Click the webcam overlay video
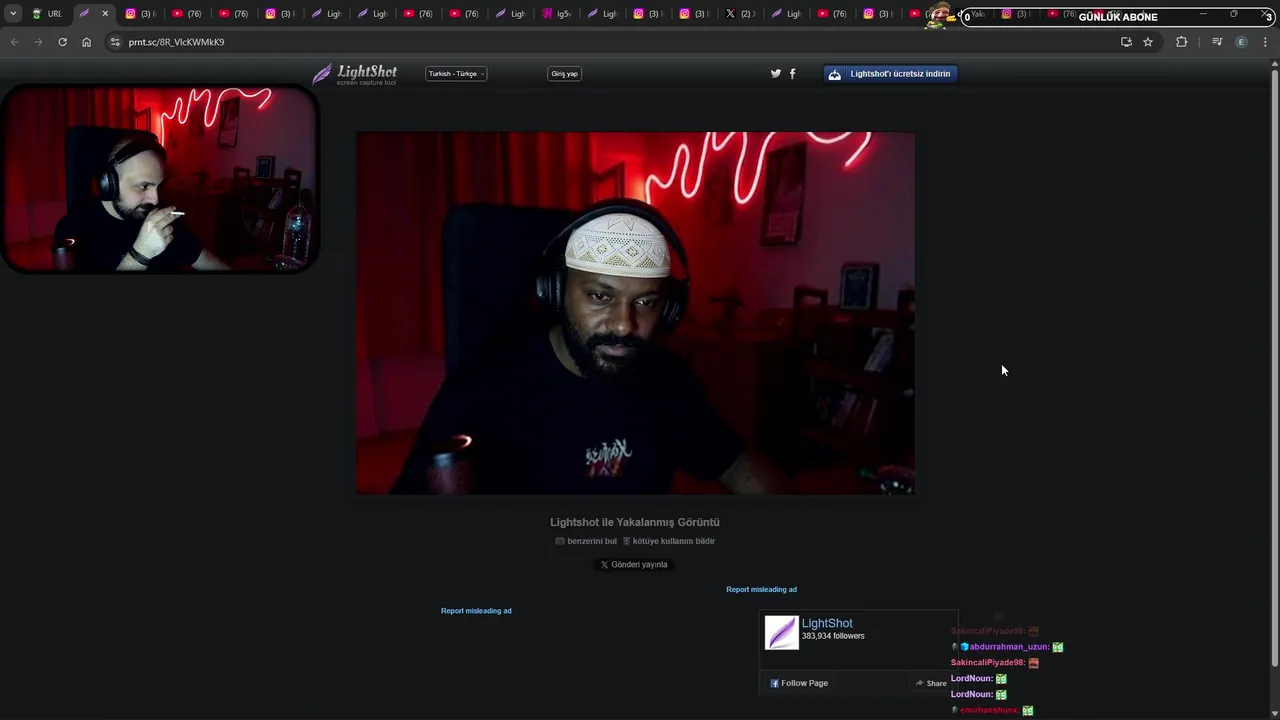The height and width of the screenshot is (720, 1280). [x=160, y=179]
